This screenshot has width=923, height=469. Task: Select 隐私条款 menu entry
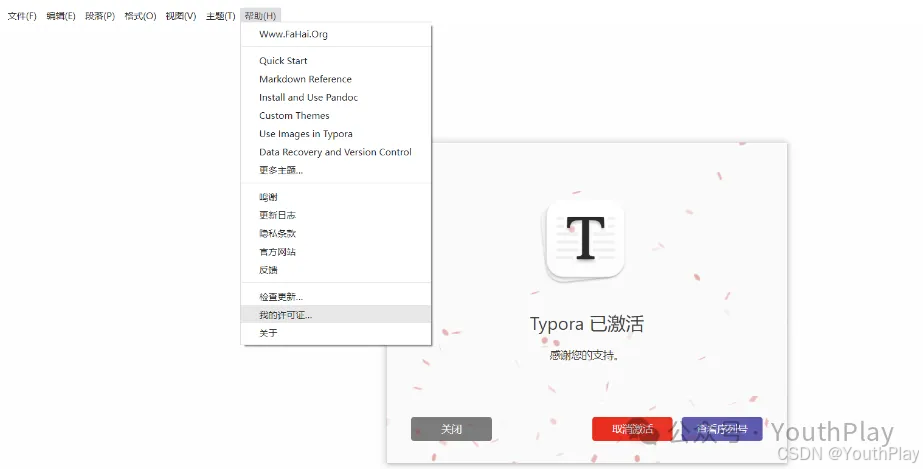coord(336,234)
